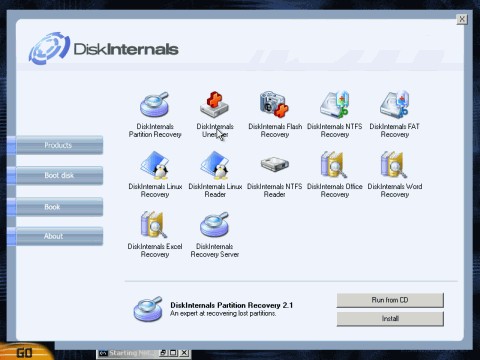Click the DiskInternals logo in header
The image size is (480, 360).
pyautogui.click(x=103, y=49)
